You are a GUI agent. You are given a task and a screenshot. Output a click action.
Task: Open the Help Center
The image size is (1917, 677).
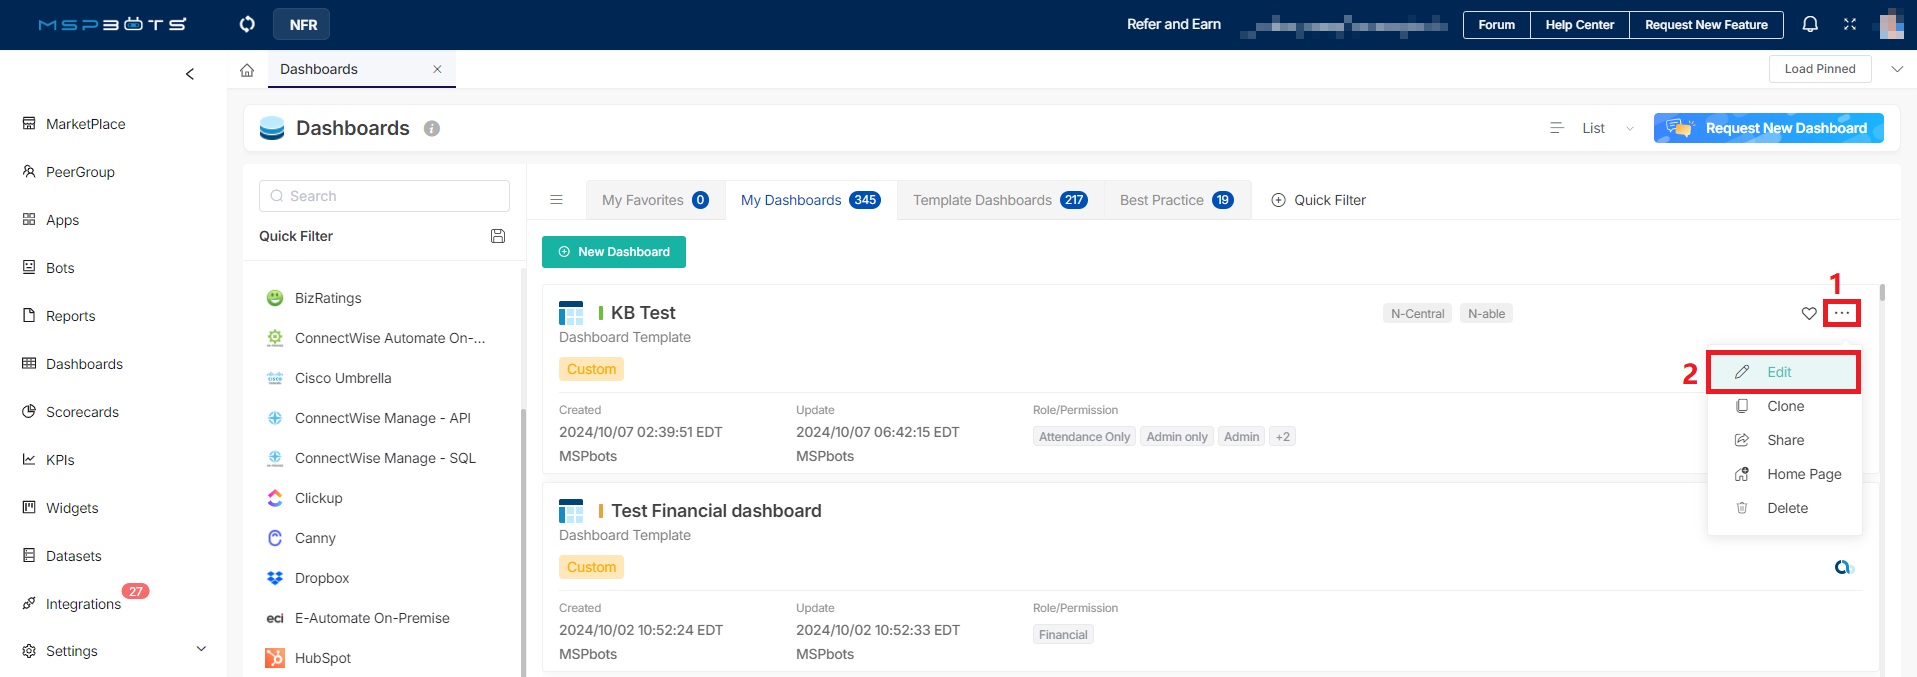click(x=1580, y=25)
